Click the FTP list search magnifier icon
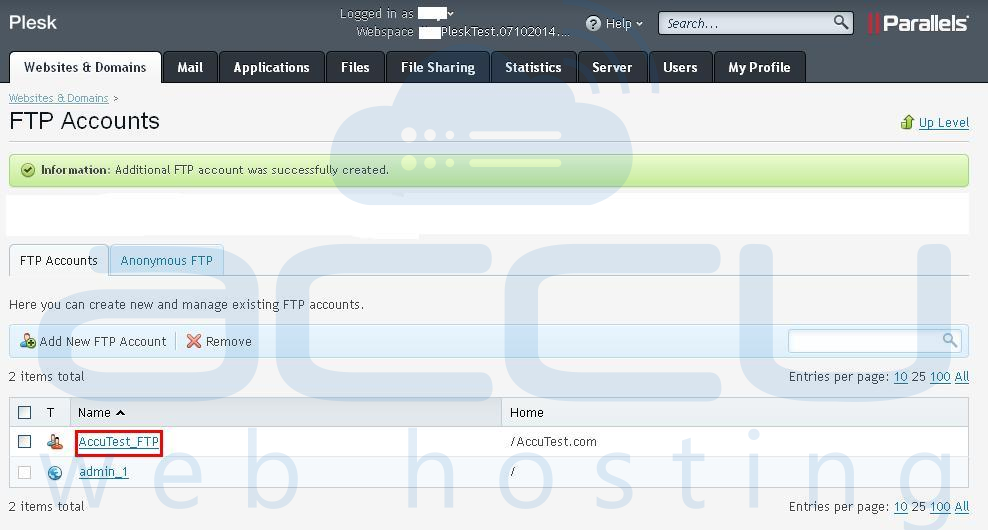Image resolution: width=988 pixels, height=530 pixels. tap(950, 340)
